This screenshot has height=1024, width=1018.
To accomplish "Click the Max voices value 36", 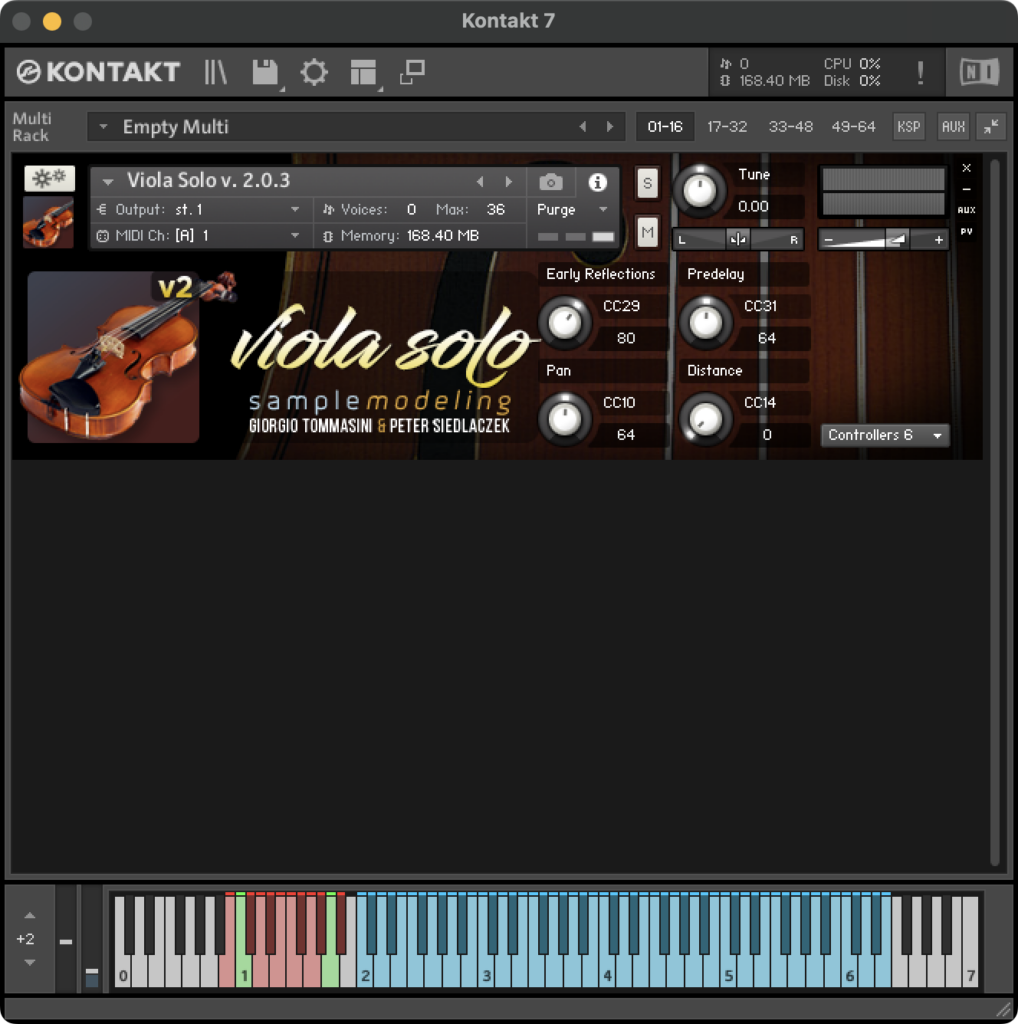I will (496, 210).
